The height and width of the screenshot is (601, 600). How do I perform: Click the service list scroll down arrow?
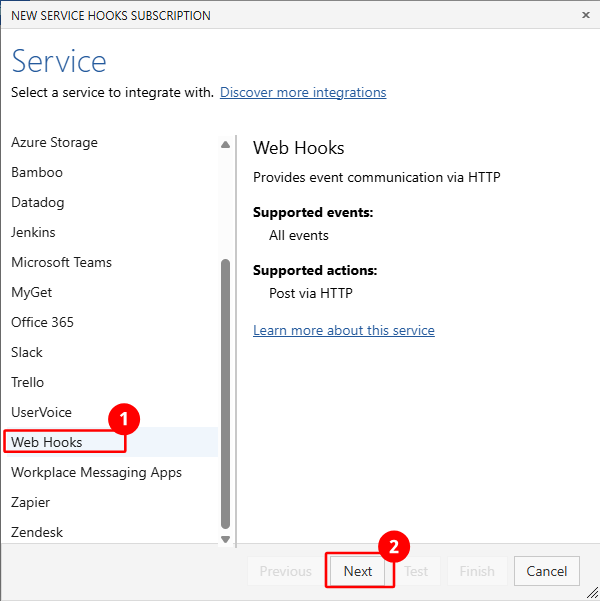(x=225, y=539)
